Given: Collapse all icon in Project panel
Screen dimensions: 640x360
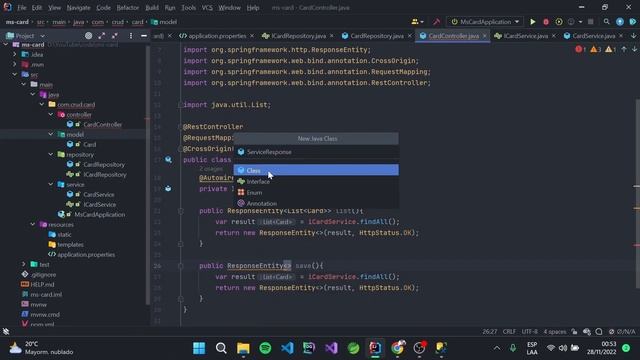Looking at the screenshot, I should click(x=115, y=36).
